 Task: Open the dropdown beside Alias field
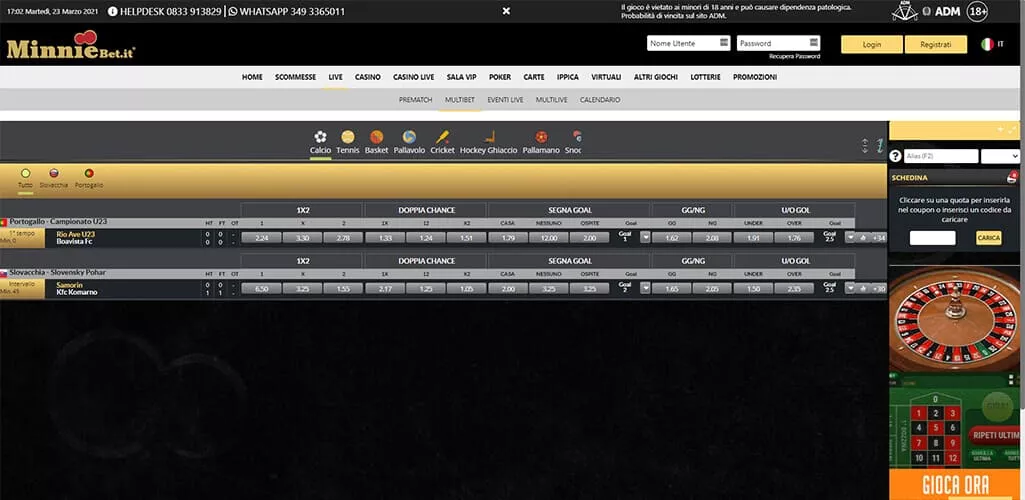[x=1000, y=156]
